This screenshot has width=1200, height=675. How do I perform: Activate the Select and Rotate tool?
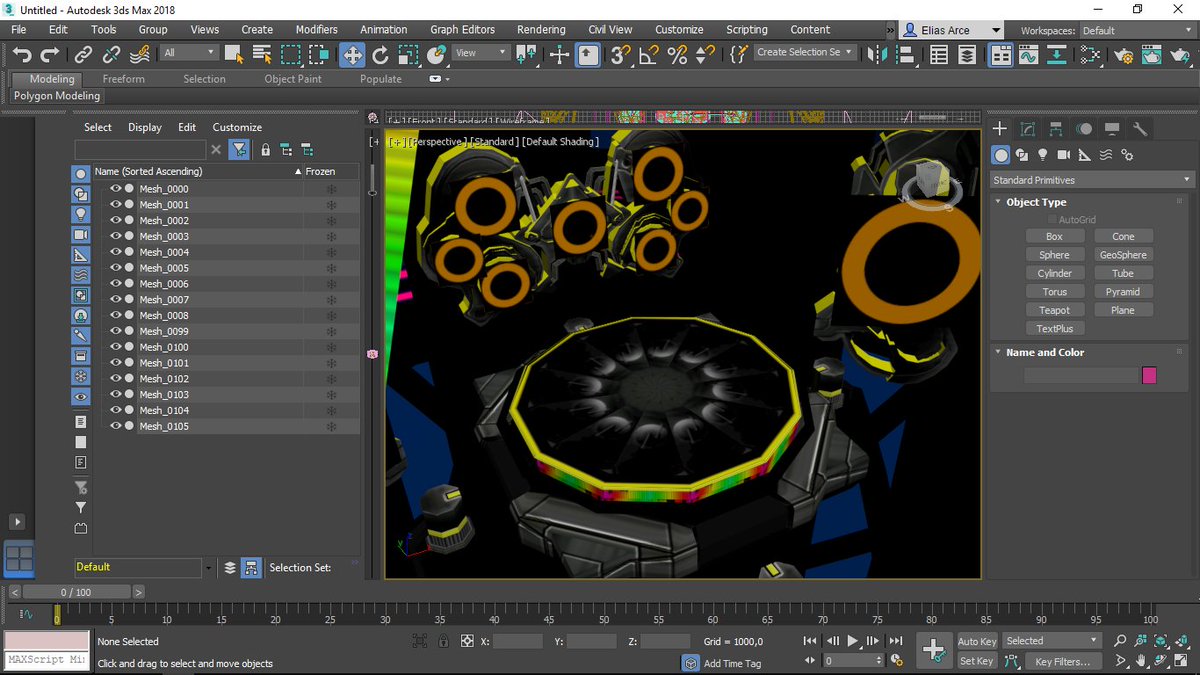point(380,55)
